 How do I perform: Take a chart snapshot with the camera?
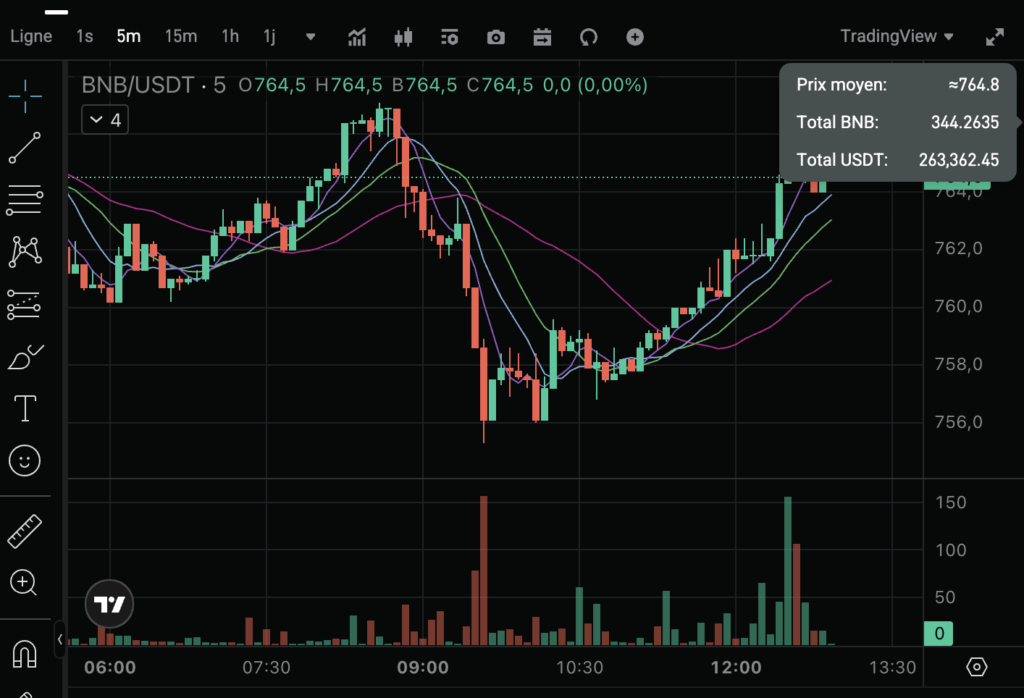(495, 37)
